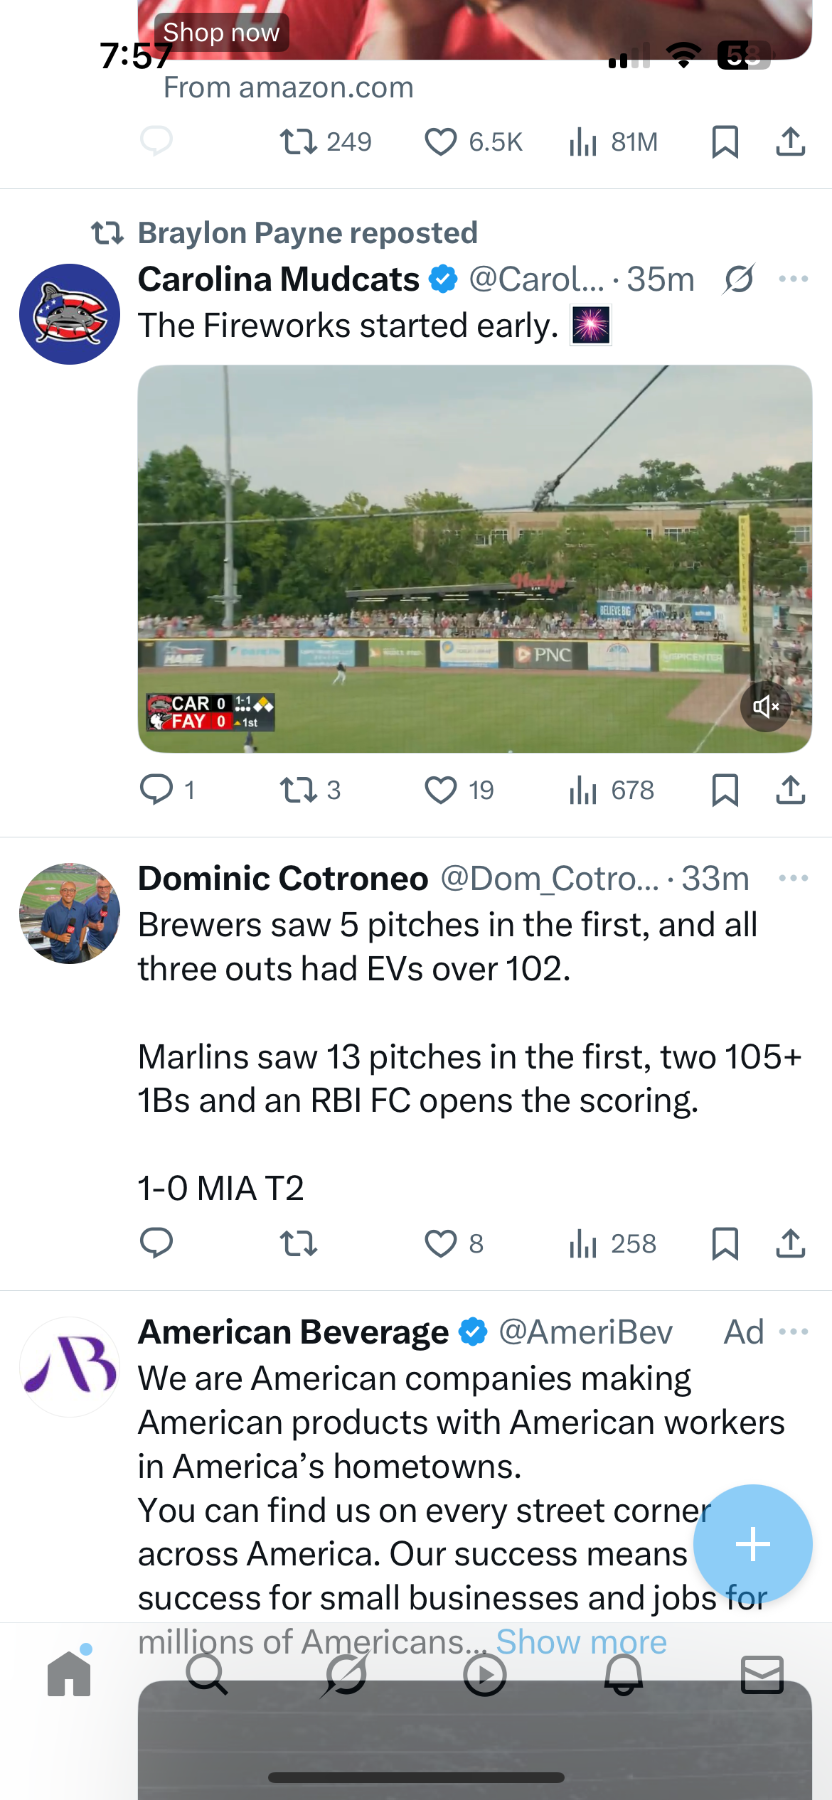The image size is (832, 1800).
Task: Go to the Home tab
Action: 69,1674
